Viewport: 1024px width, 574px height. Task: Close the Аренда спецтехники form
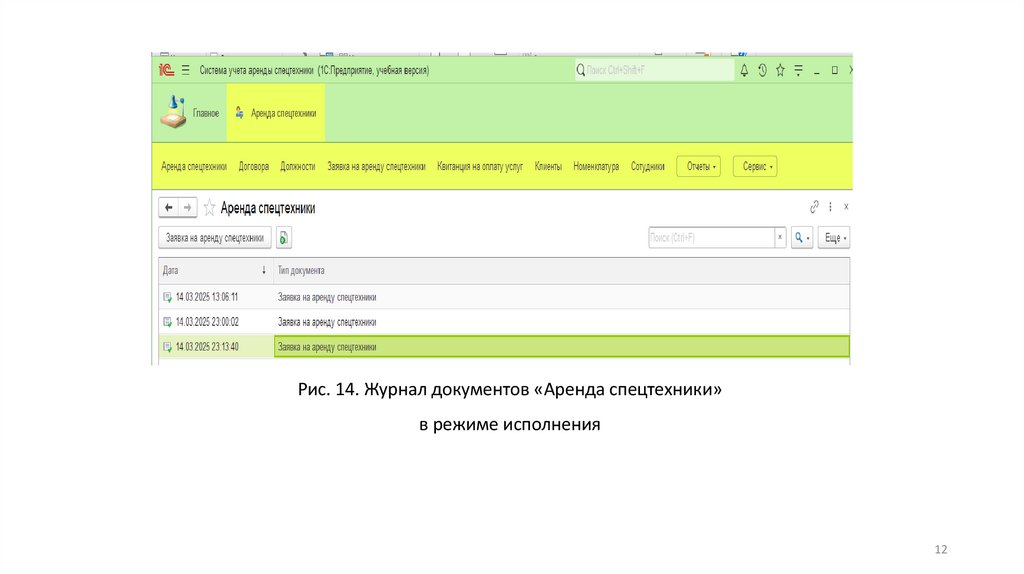coord(846,207)
